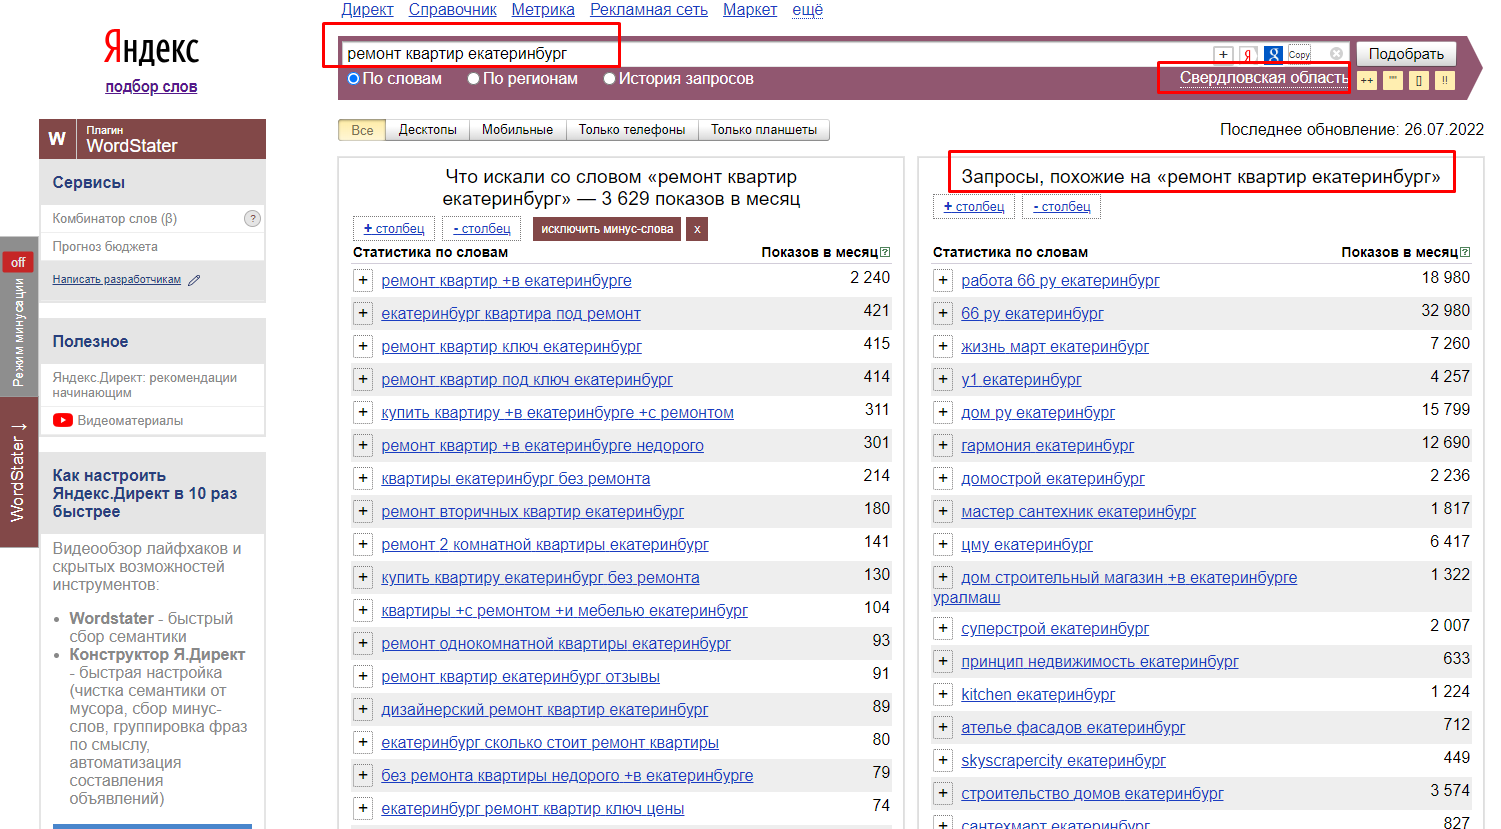The width and height of the screenshot is (1501, 829).
Task: Click - столбец in the similar queries panel
Action: [1062, 207]
